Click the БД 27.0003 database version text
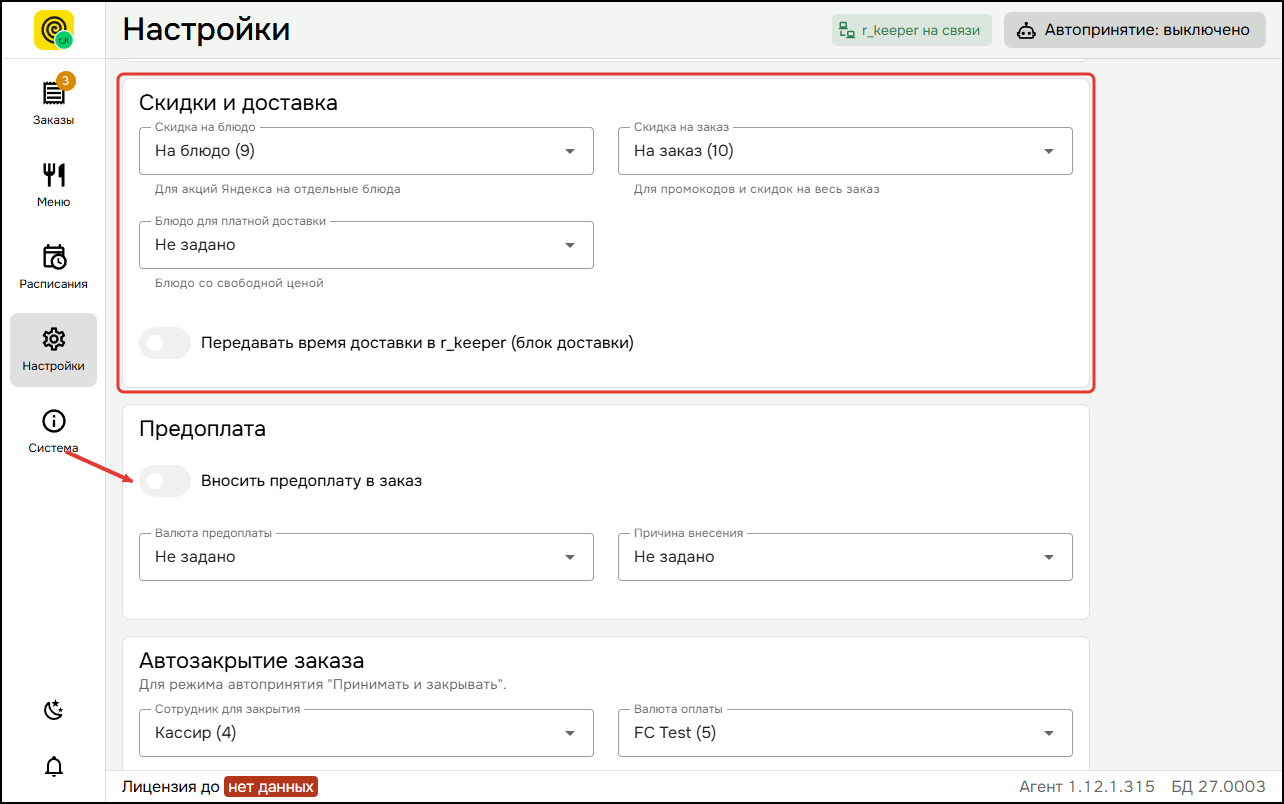Screen dimensions: 1284x804 1219,787
